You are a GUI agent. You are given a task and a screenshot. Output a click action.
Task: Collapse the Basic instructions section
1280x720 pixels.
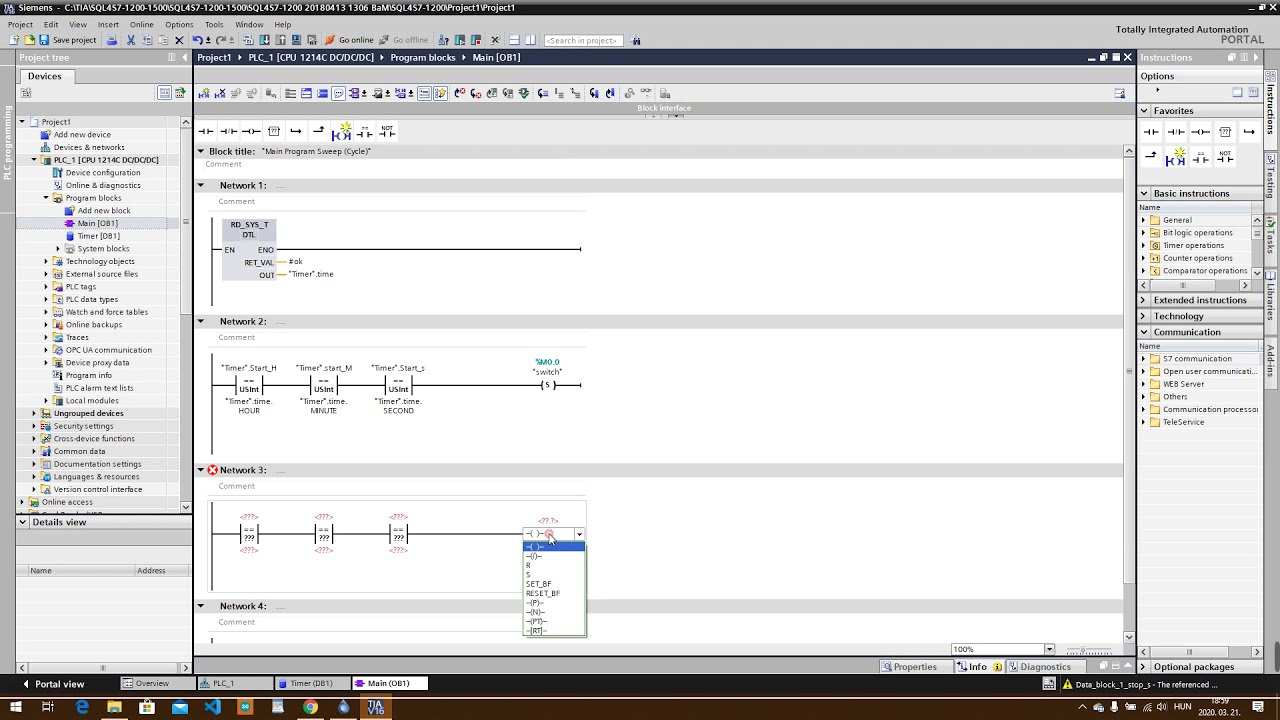[1144, 193]
